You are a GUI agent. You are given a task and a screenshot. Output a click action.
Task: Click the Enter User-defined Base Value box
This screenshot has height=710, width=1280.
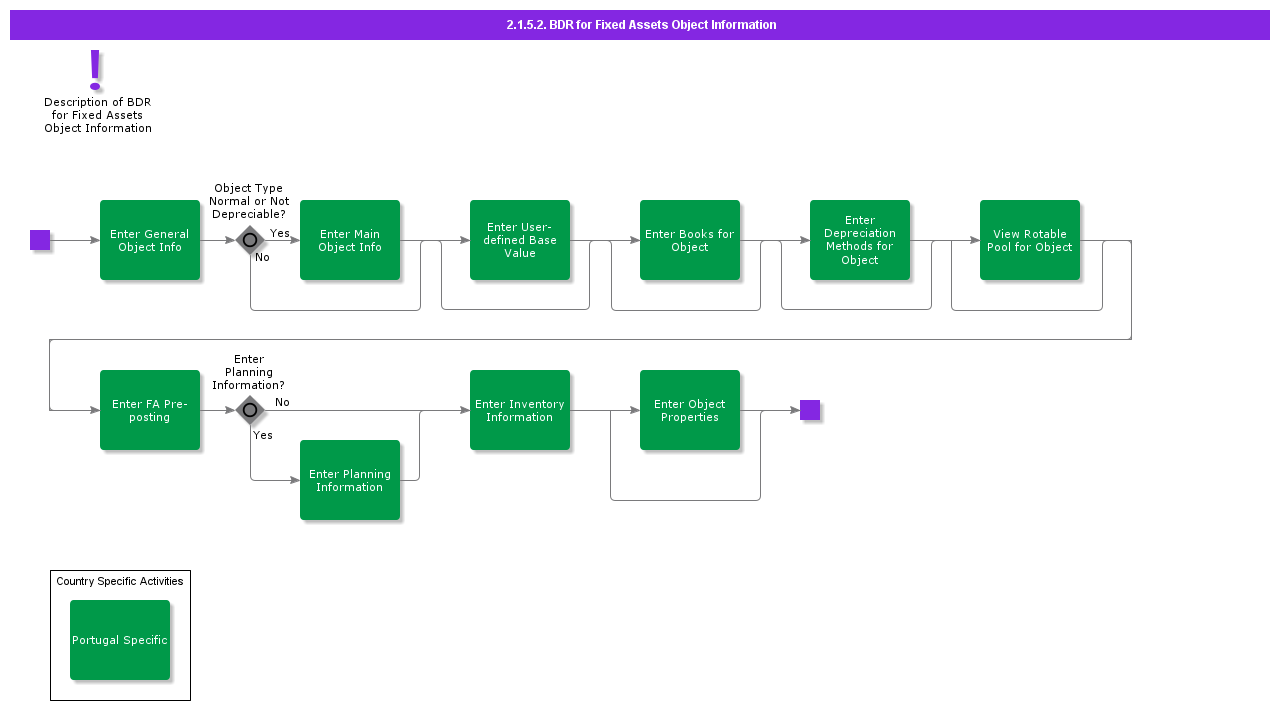[x=520, y=240]
